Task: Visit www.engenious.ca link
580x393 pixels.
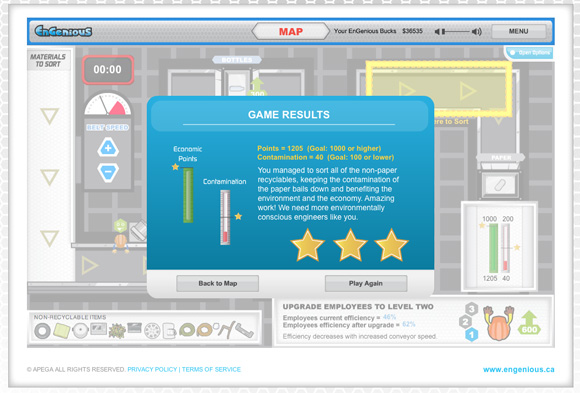Action: pos(519,369)
